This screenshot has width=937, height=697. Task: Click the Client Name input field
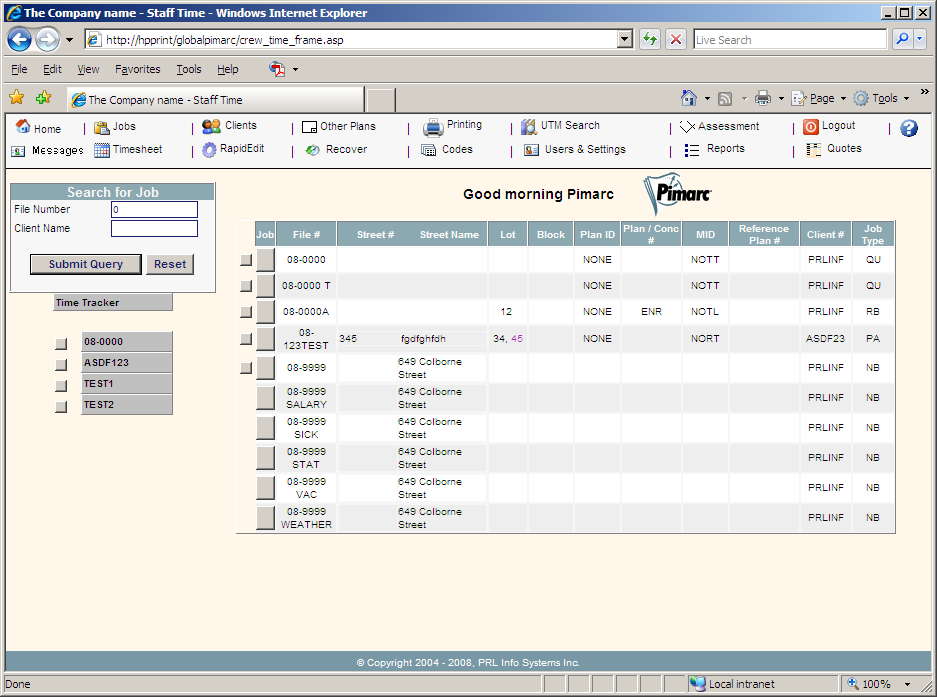tap(154, 228)
